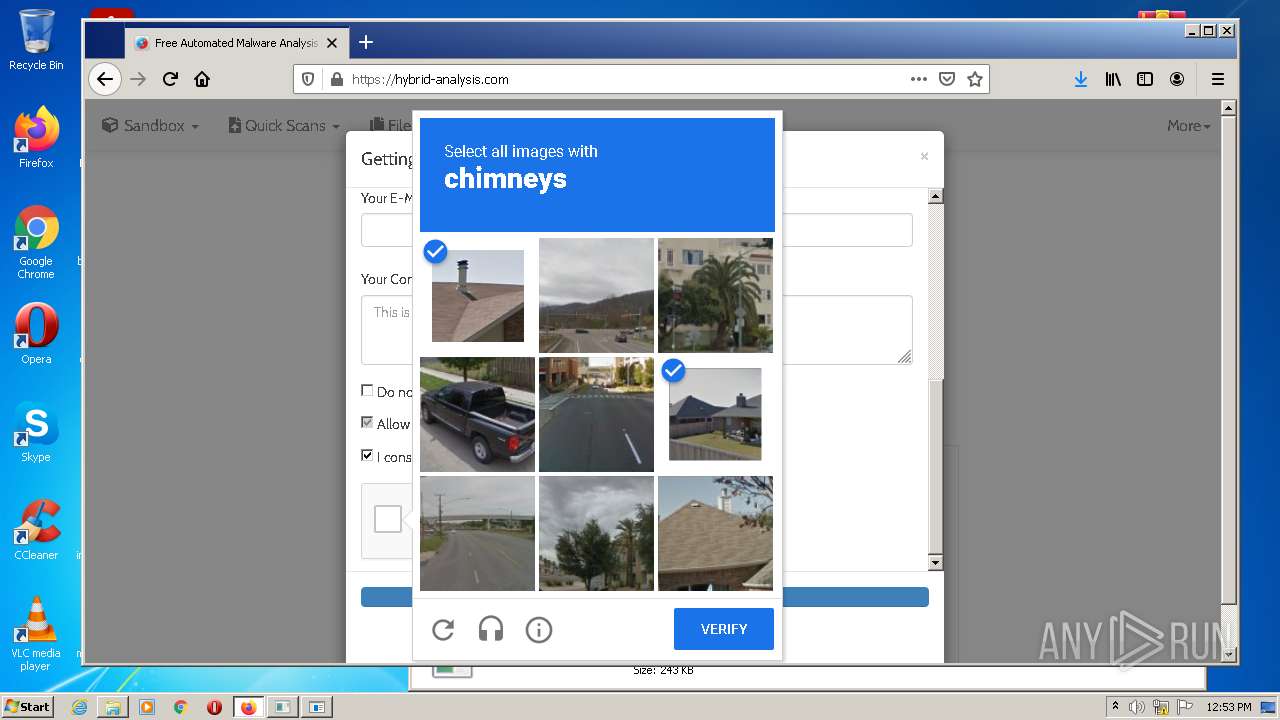
Task: Select Firefox taskbar button
Action: click(x=248, y=707)
